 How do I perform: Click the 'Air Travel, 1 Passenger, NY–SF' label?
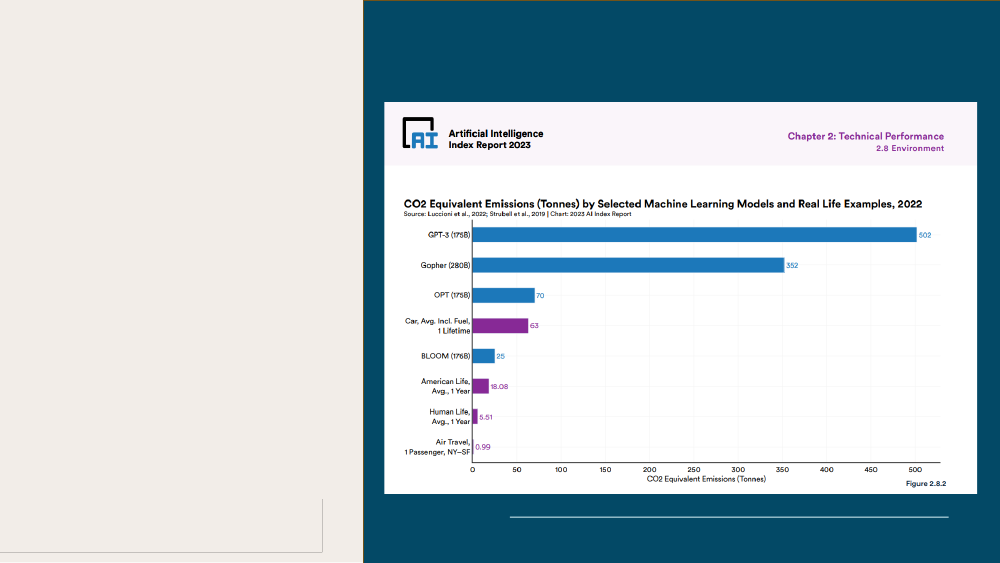(x=438, y=447)
